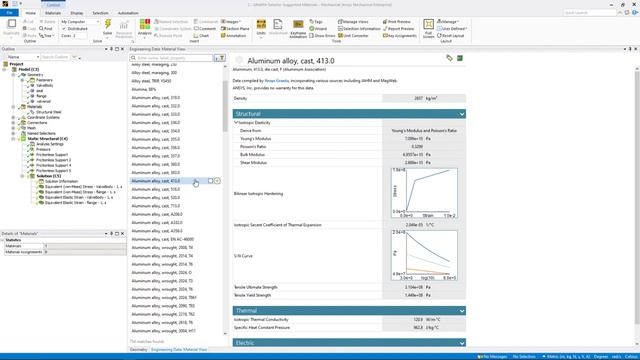Screen dimensions: 640x360
Task: Click the material list scrollbar thumb
Action: pyautogui.click(x=224, y=106)
